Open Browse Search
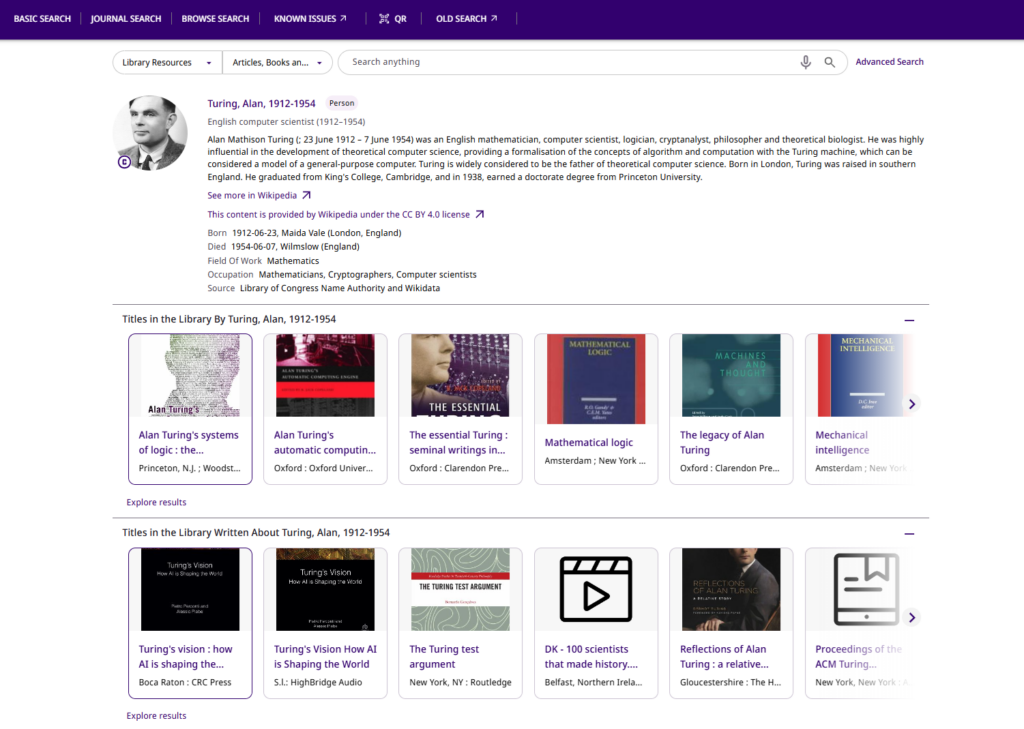Image resolution: width=1024 pixels, height=729 pixels. [x=216, y=18]
